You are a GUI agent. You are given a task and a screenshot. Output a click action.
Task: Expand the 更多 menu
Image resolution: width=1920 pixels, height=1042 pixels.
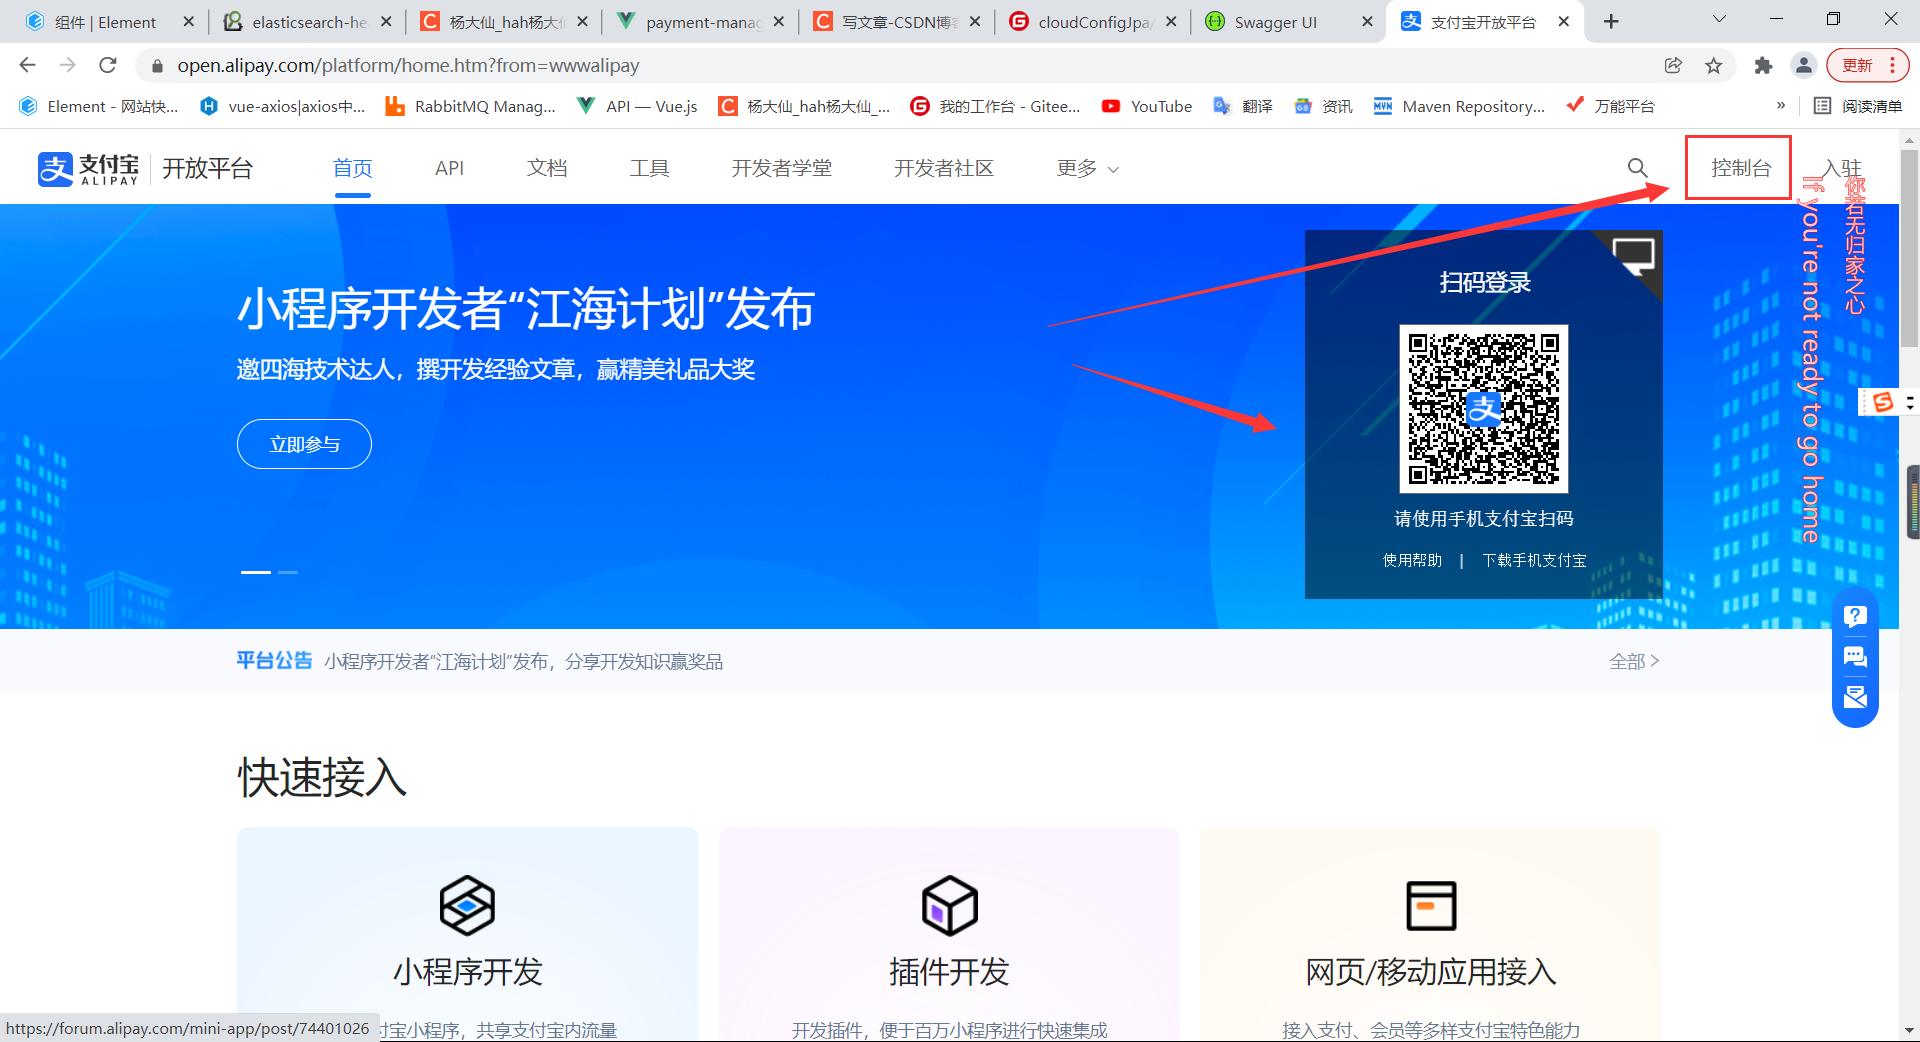point(1088,168)
